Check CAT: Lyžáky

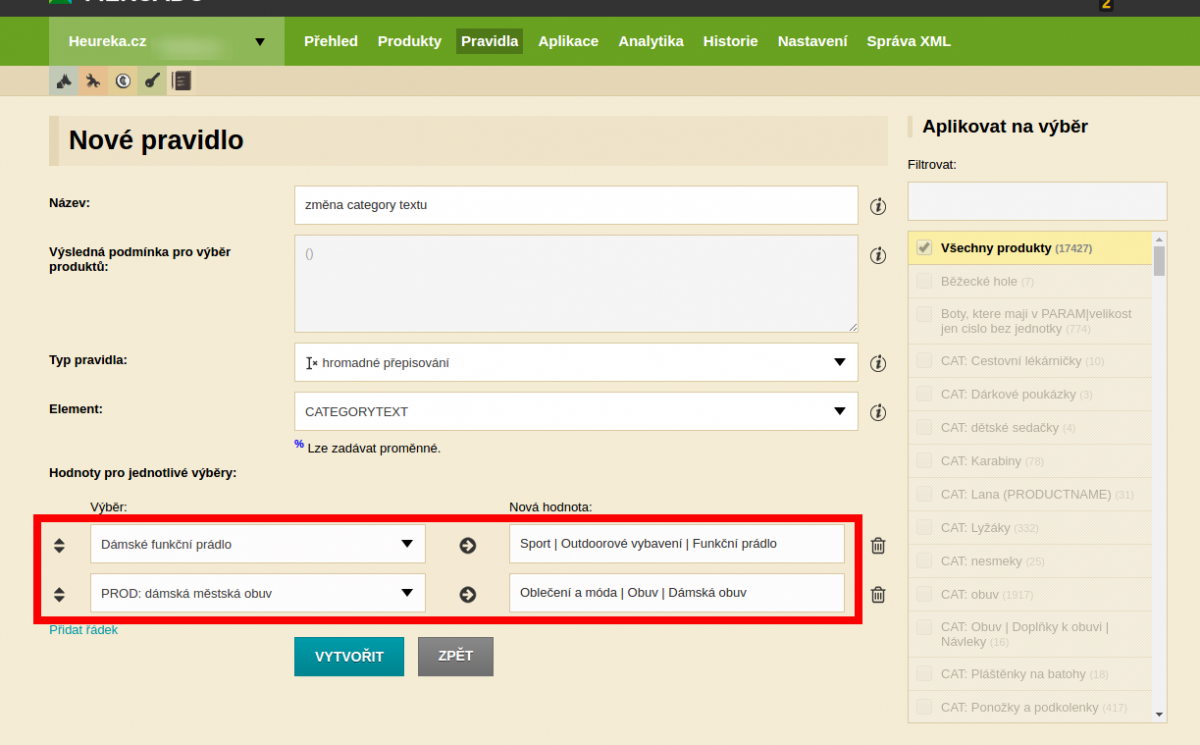924,527
